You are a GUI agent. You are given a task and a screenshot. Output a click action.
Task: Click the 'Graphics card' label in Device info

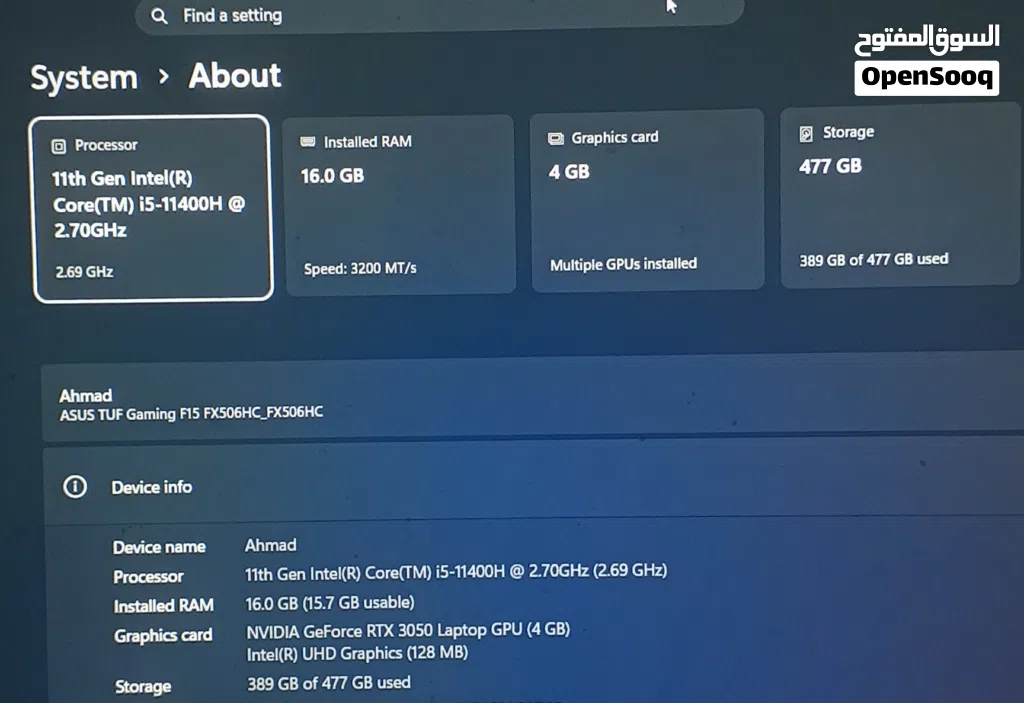(163, 635)
